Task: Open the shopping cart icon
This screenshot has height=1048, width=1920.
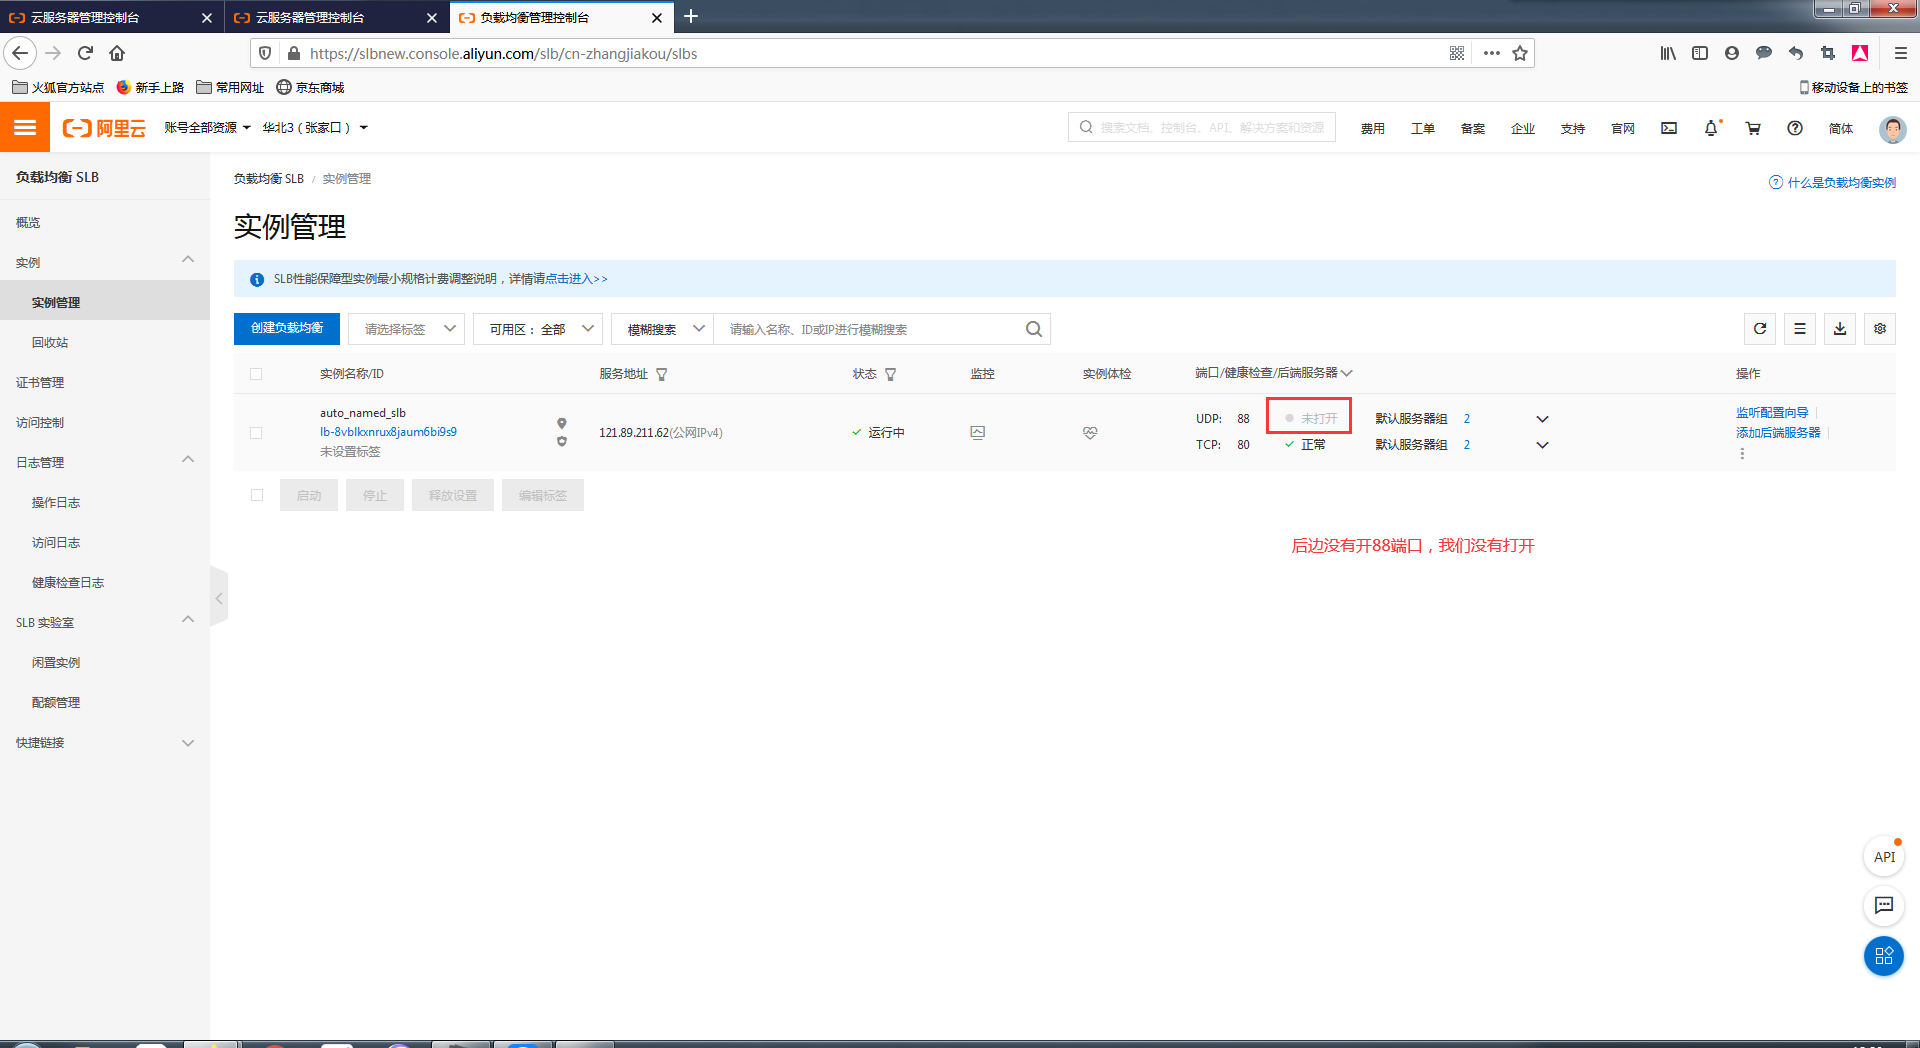Action: click(x=1753, y=128)
